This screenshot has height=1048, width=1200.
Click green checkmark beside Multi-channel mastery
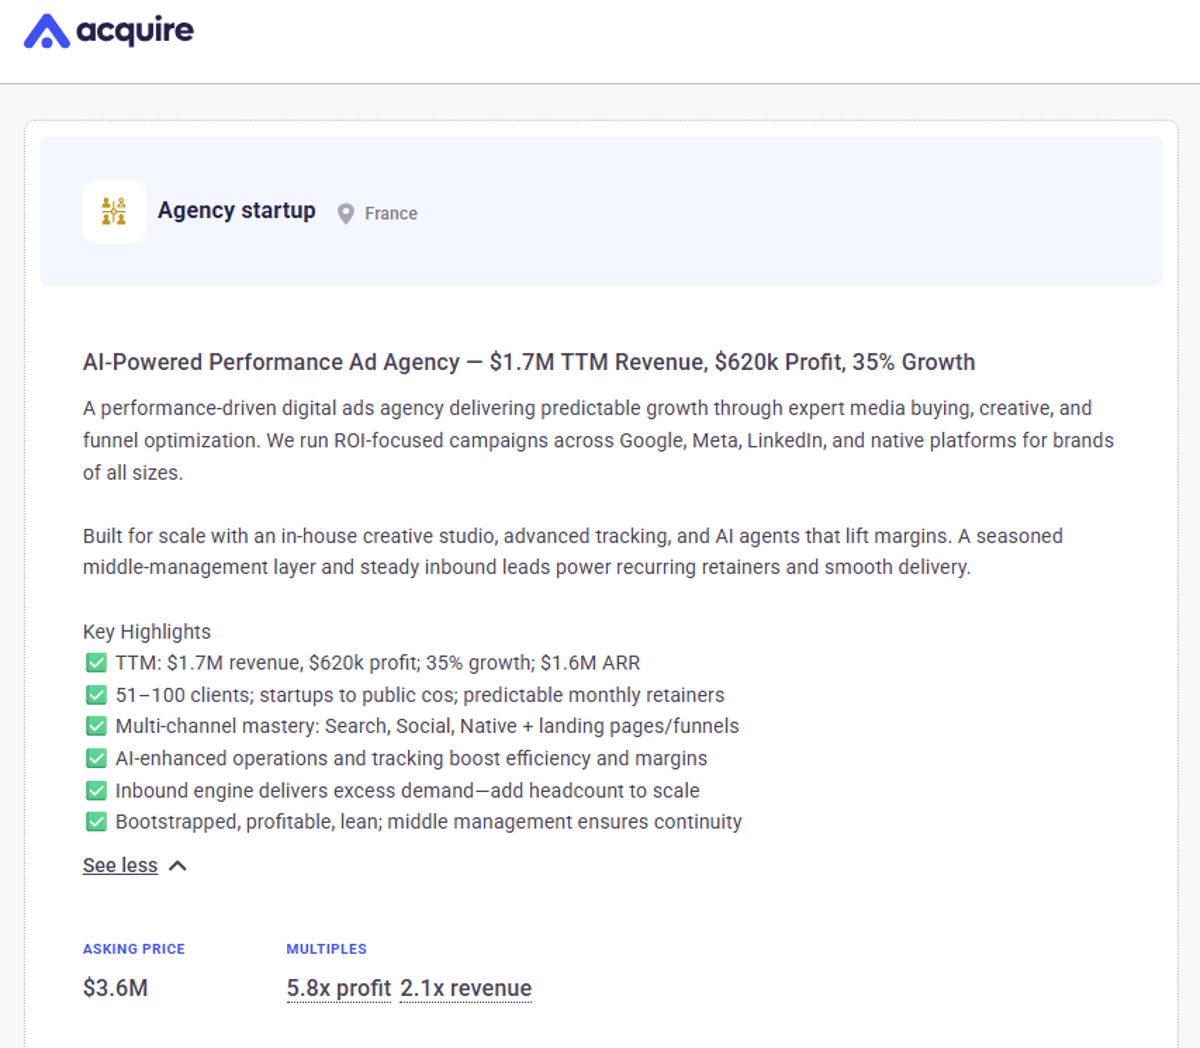(x=96, y=726)
